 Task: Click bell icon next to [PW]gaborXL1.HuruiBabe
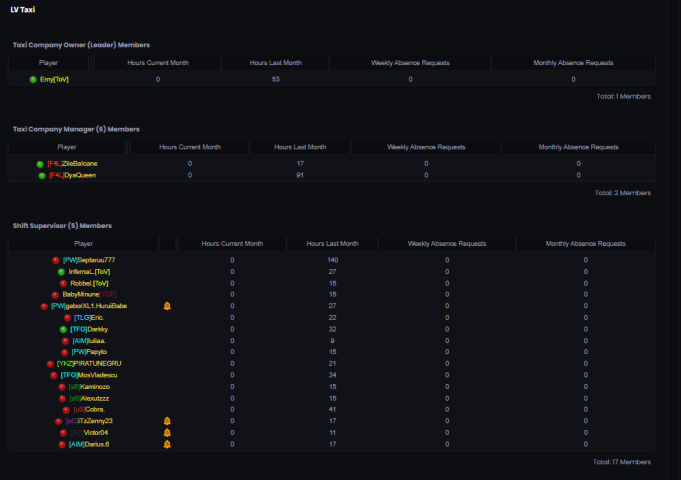[x=167, y=306]
